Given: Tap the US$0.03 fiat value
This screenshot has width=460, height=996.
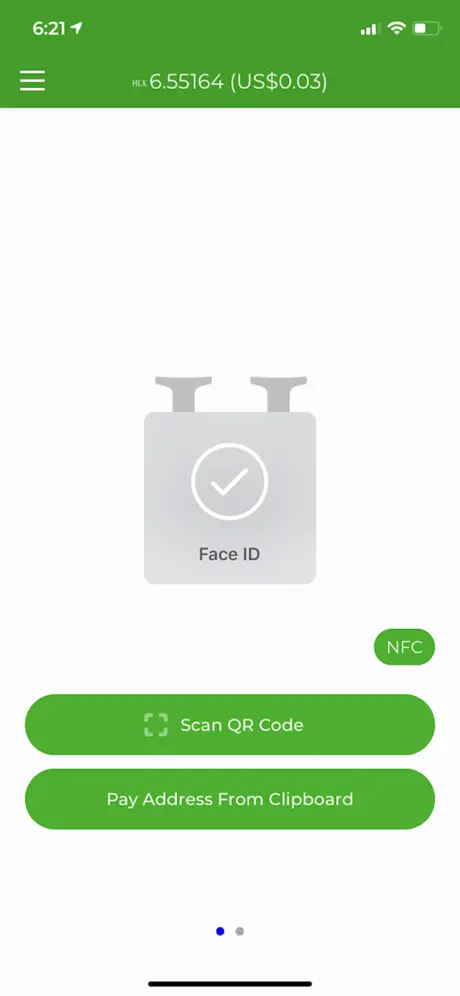Looking at the screenshot, I should [x=278, y=81].
